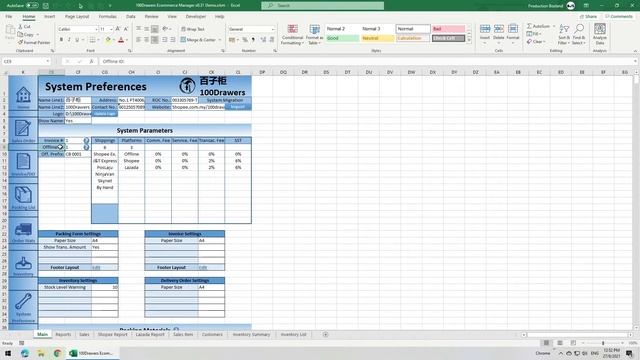The image size is (640, 360).
Task: Open Find & Select
Action: (x=579, y=34)
